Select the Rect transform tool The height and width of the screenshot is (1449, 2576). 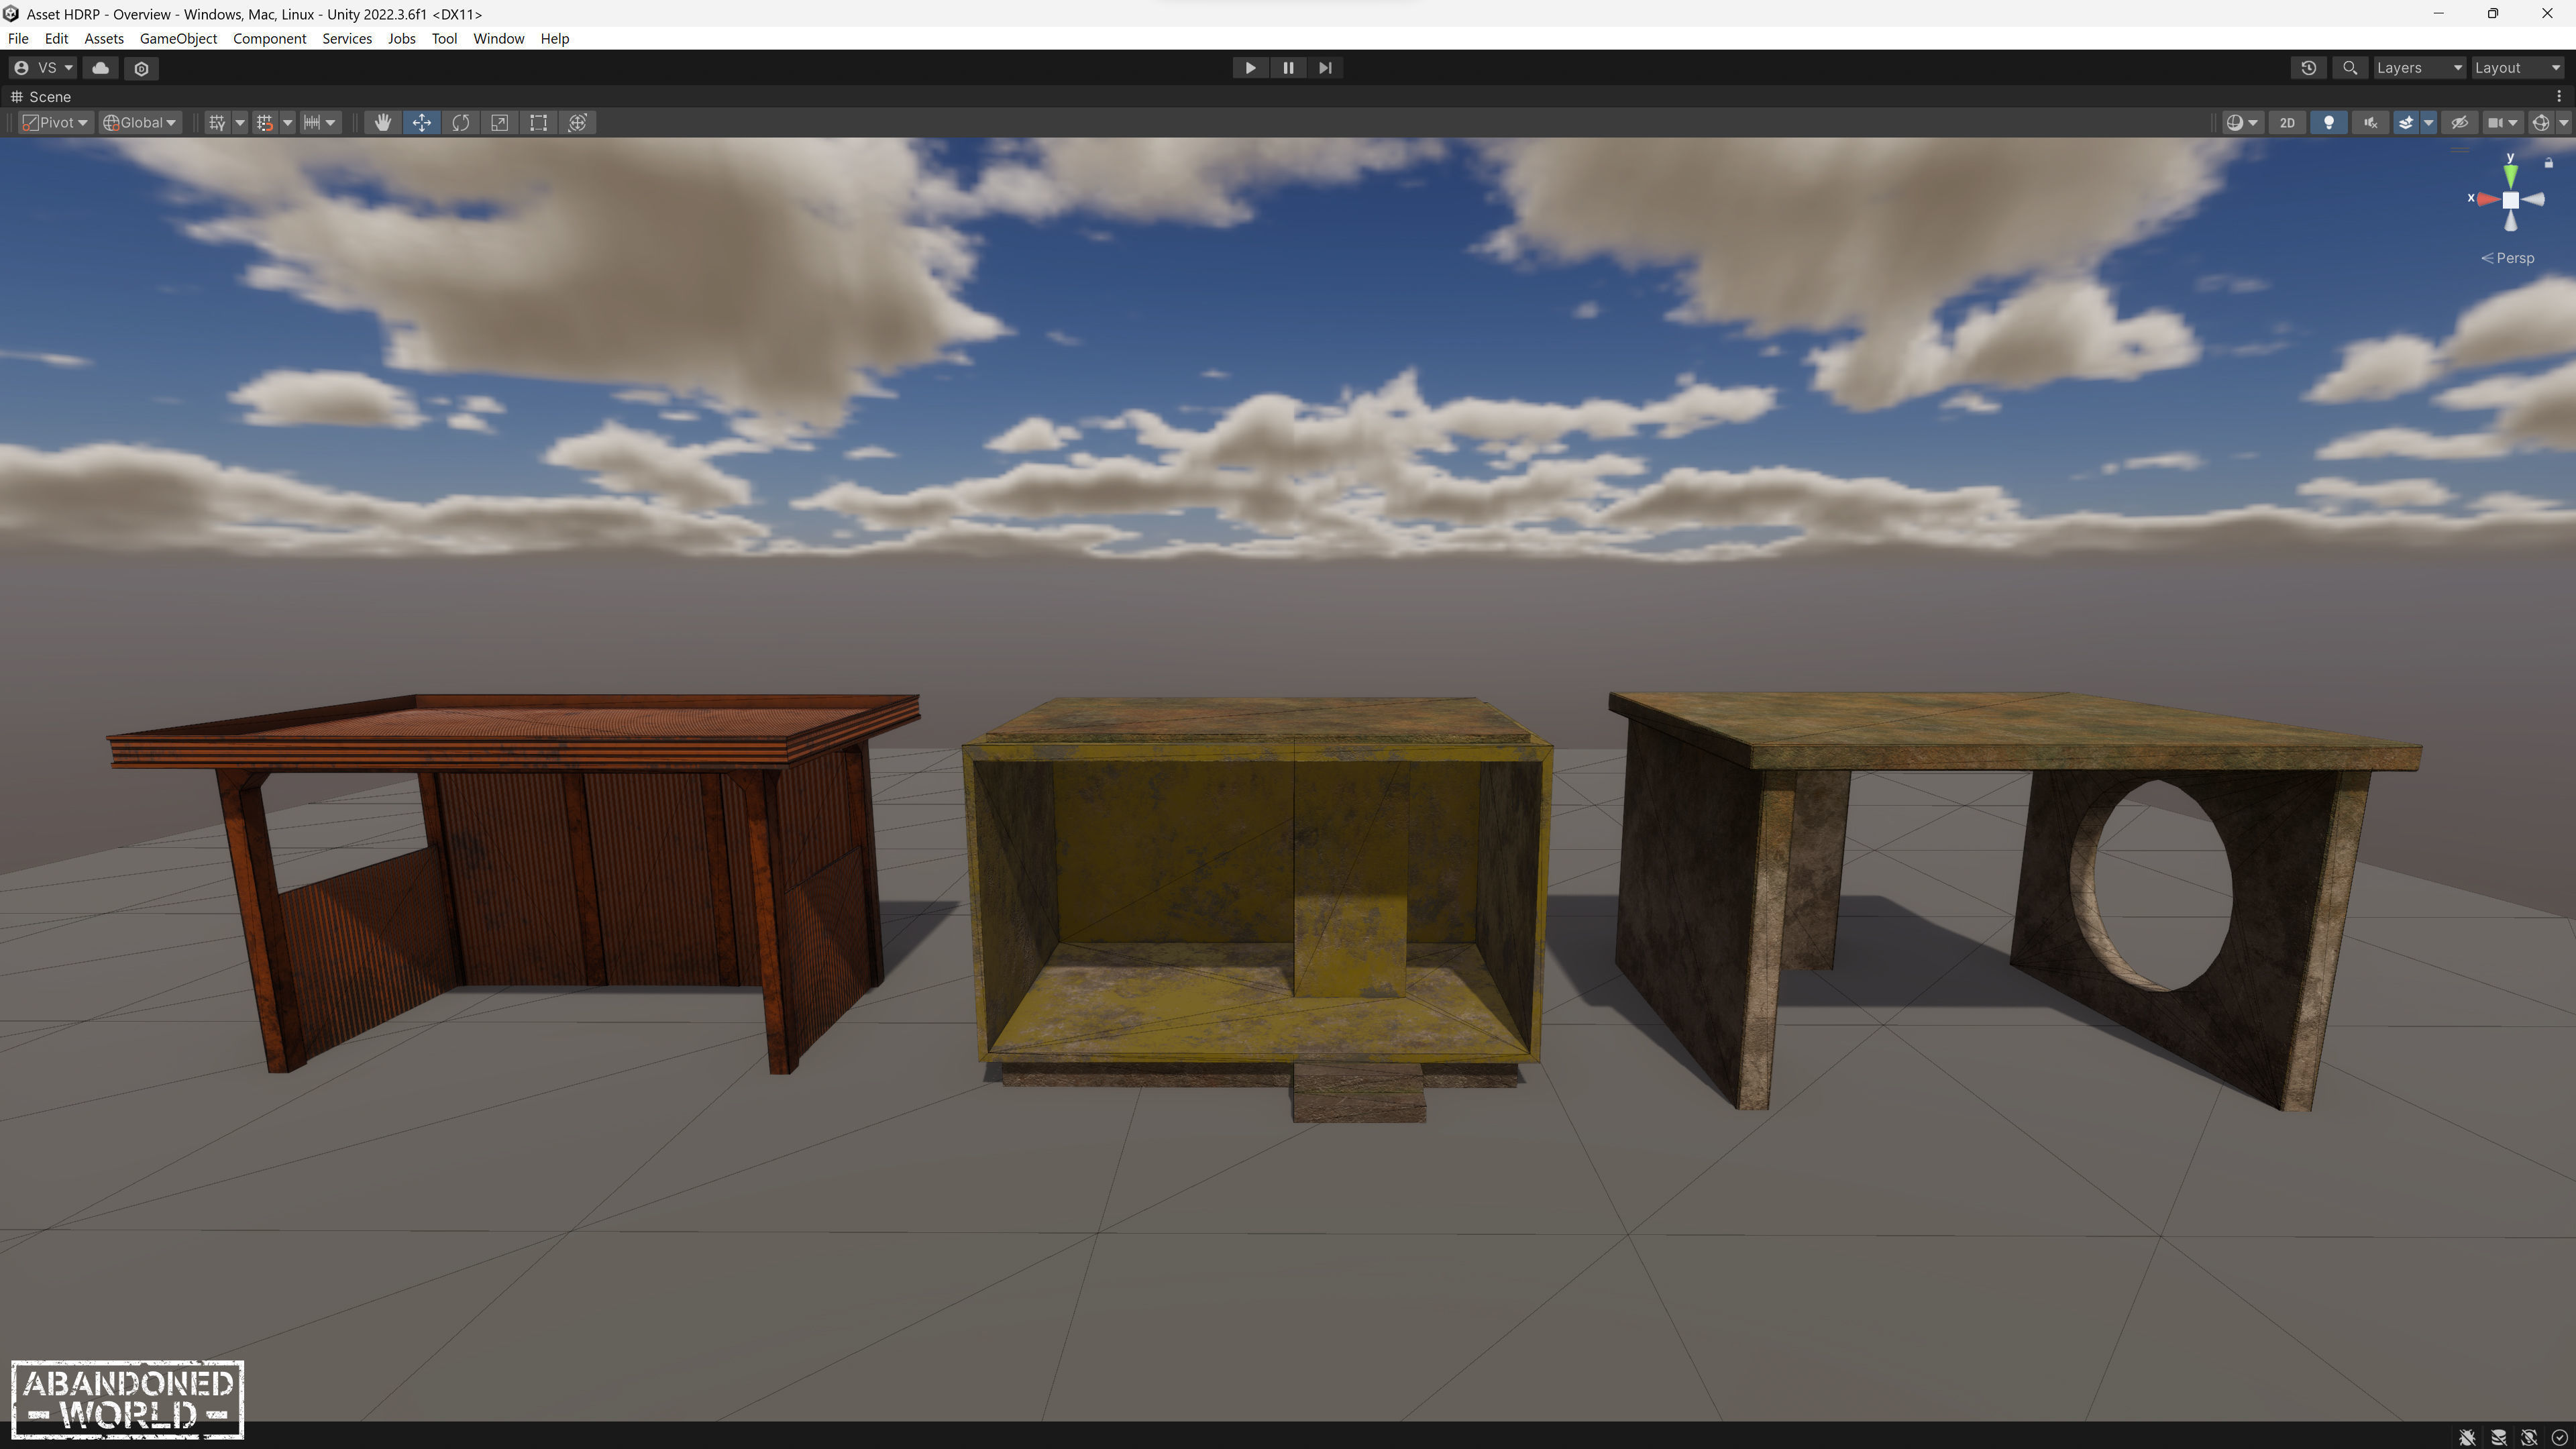pos(538,123)
